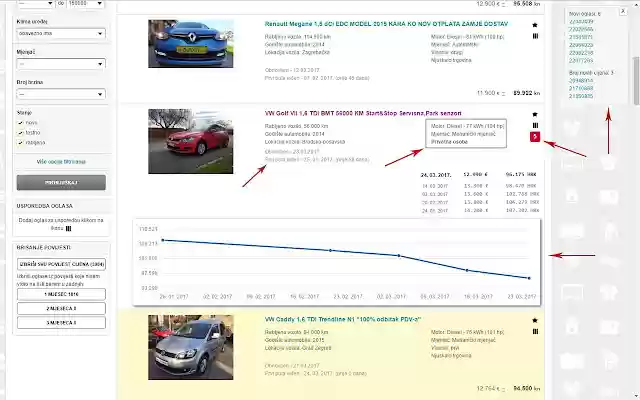Open the Klima uređaj dropdown
This screenshot has height=400, width=640.
[x=61, y=33]
